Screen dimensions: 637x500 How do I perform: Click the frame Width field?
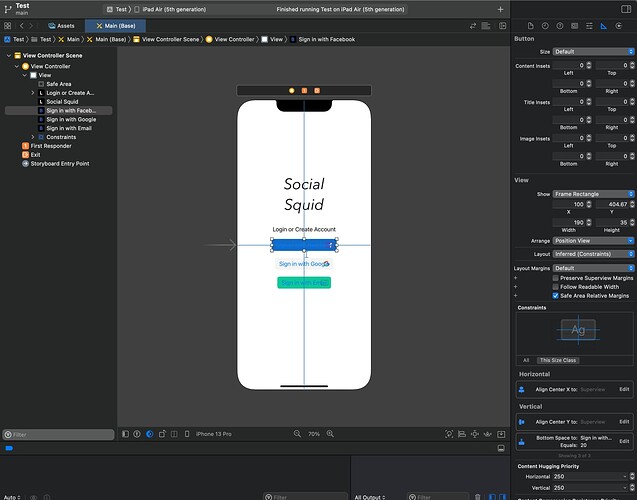[x=568, y=223]
